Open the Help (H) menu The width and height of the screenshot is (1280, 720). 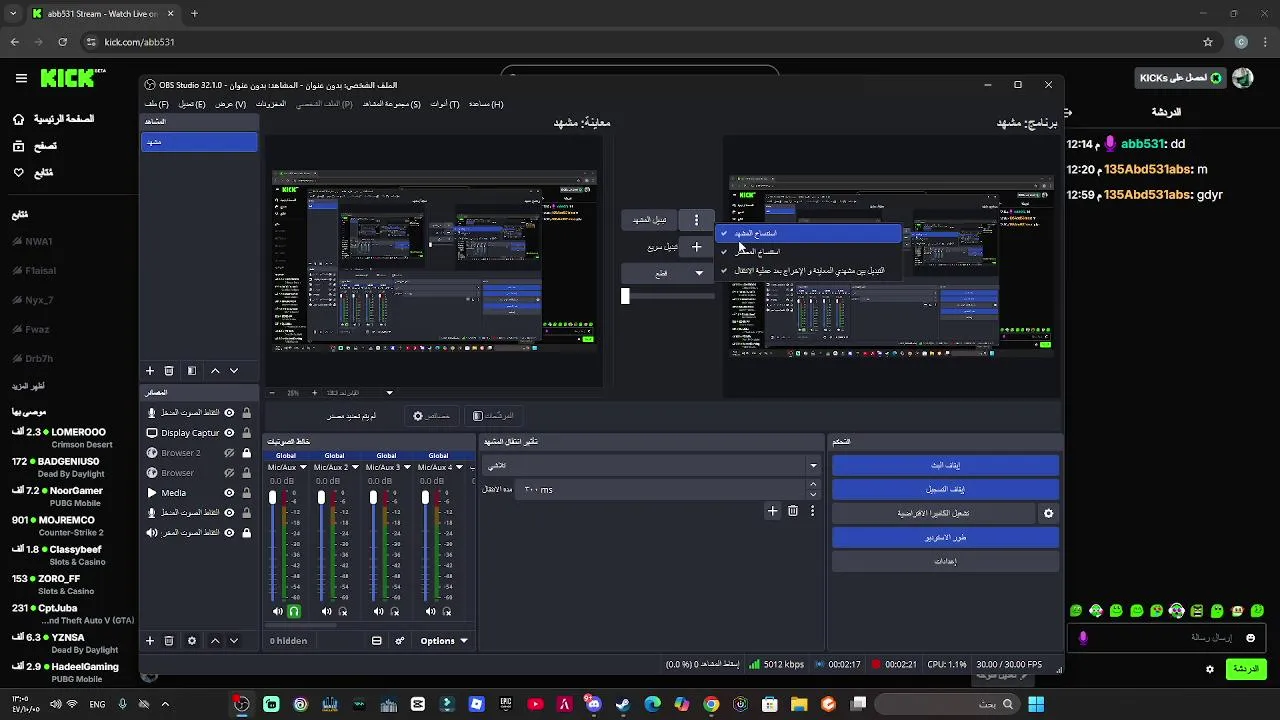pyautogui.click(x=486, y=104)
